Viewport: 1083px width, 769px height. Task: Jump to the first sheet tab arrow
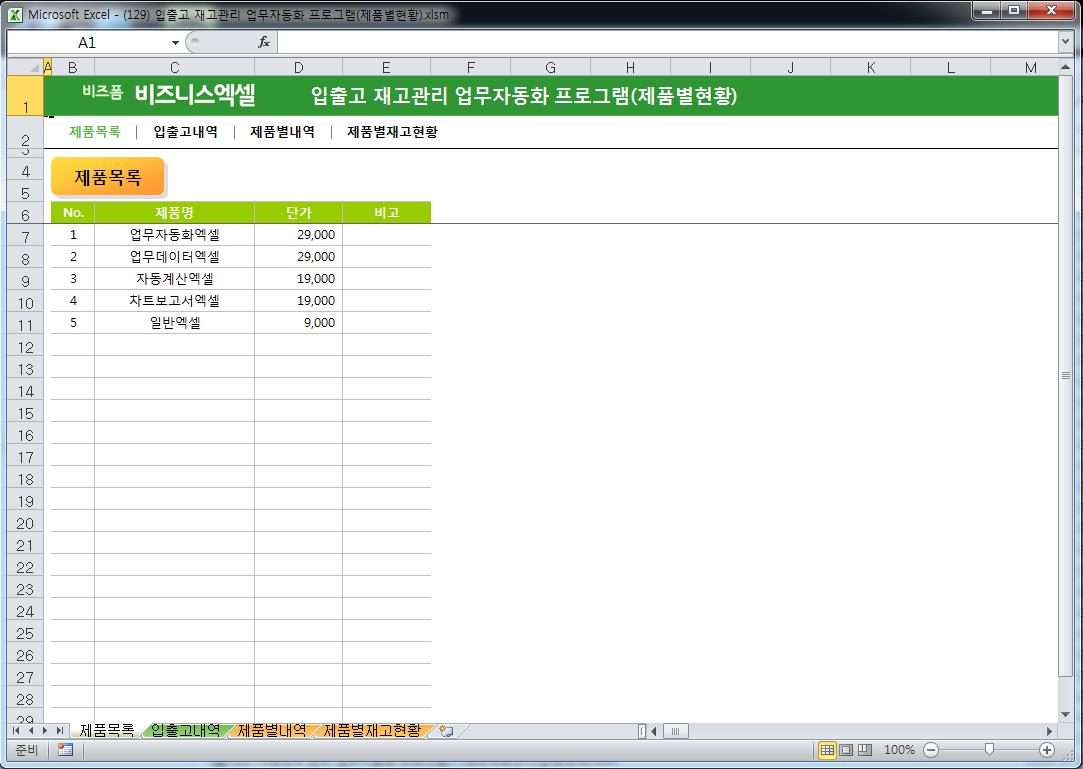coord(15,731)
